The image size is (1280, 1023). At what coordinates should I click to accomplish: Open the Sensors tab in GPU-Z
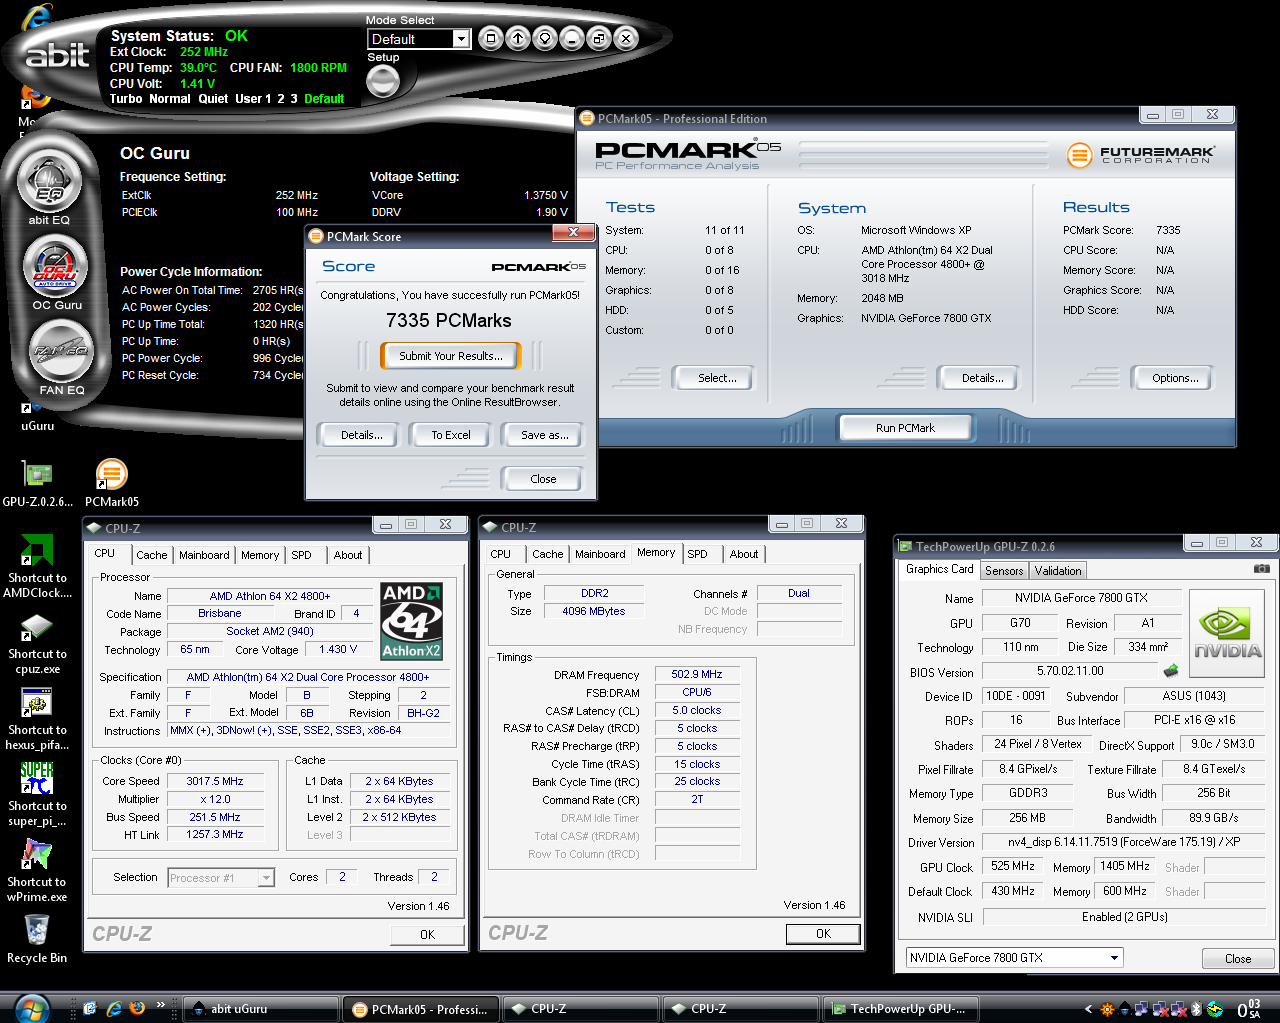coord(1004,571)
